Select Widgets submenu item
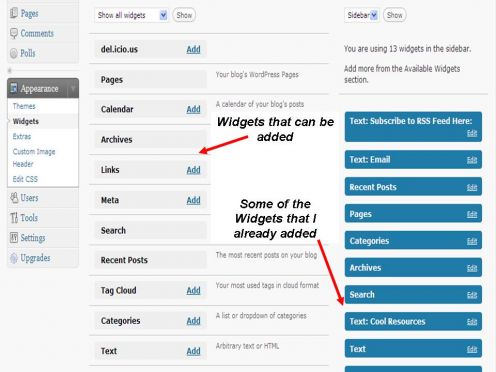The image size is (496, 372). click(26, 121)
